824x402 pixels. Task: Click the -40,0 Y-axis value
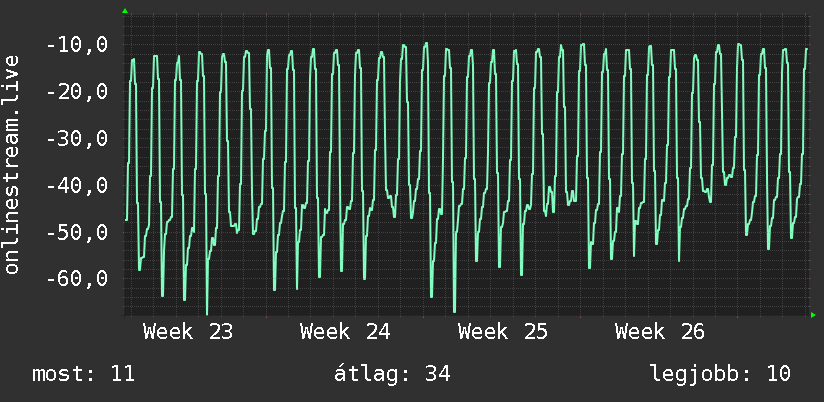click(x=77, y=185)
